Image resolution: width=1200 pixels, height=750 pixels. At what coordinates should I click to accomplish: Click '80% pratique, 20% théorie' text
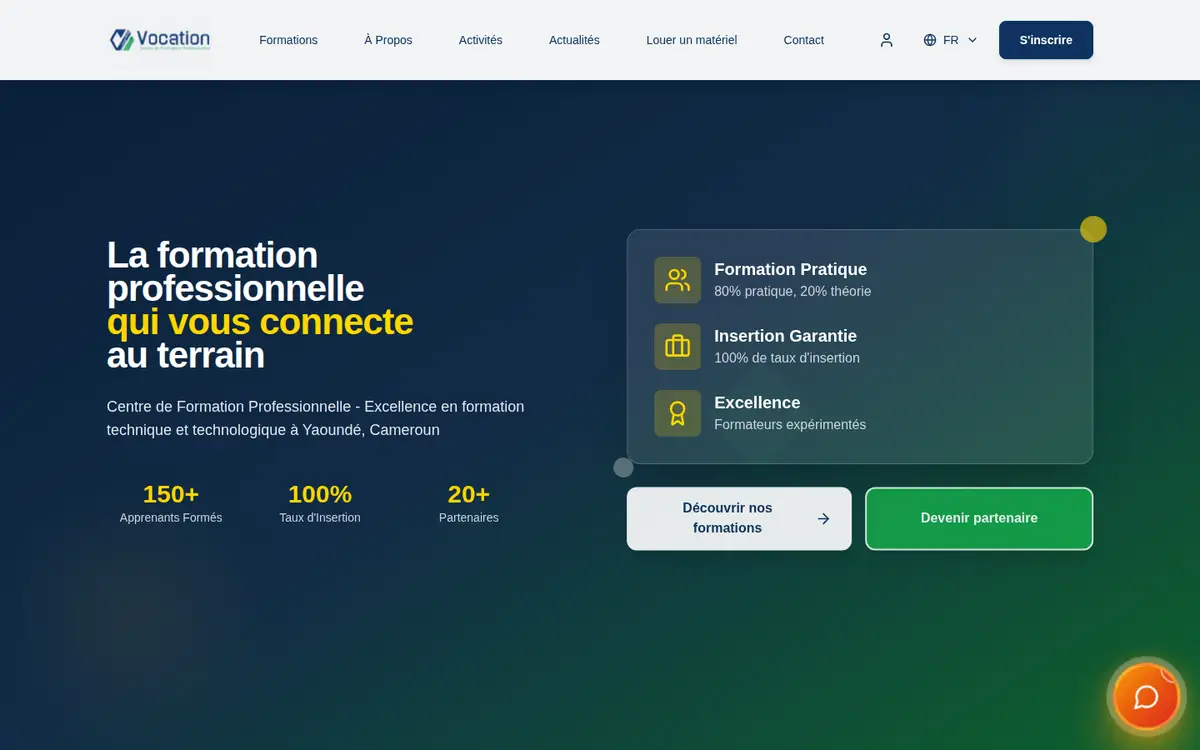tap(792, 292)
